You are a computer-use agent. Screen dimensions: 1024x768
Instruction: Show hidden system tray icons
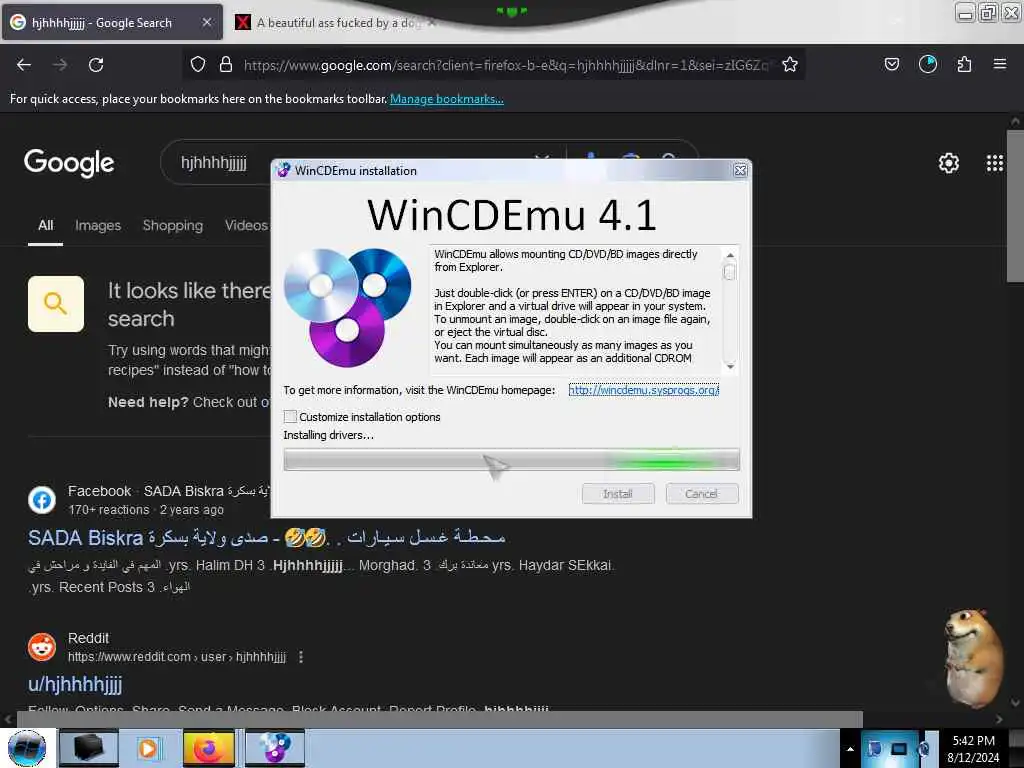[850, 749]
